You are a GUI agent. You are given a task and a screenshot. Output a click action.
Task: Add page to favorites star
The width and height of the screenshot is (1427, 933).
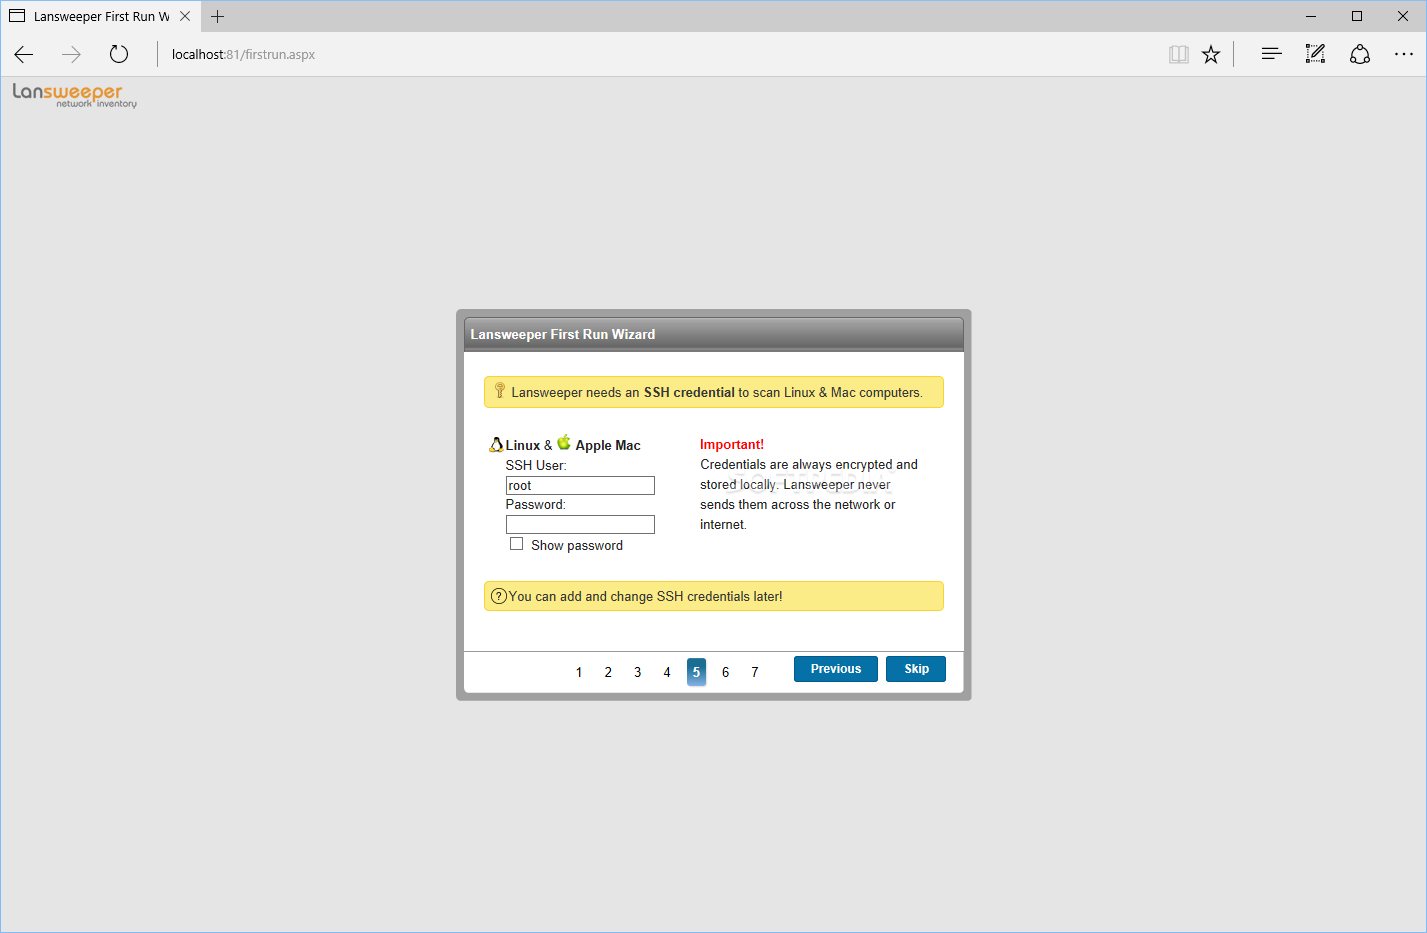[x=1211, y=54]
